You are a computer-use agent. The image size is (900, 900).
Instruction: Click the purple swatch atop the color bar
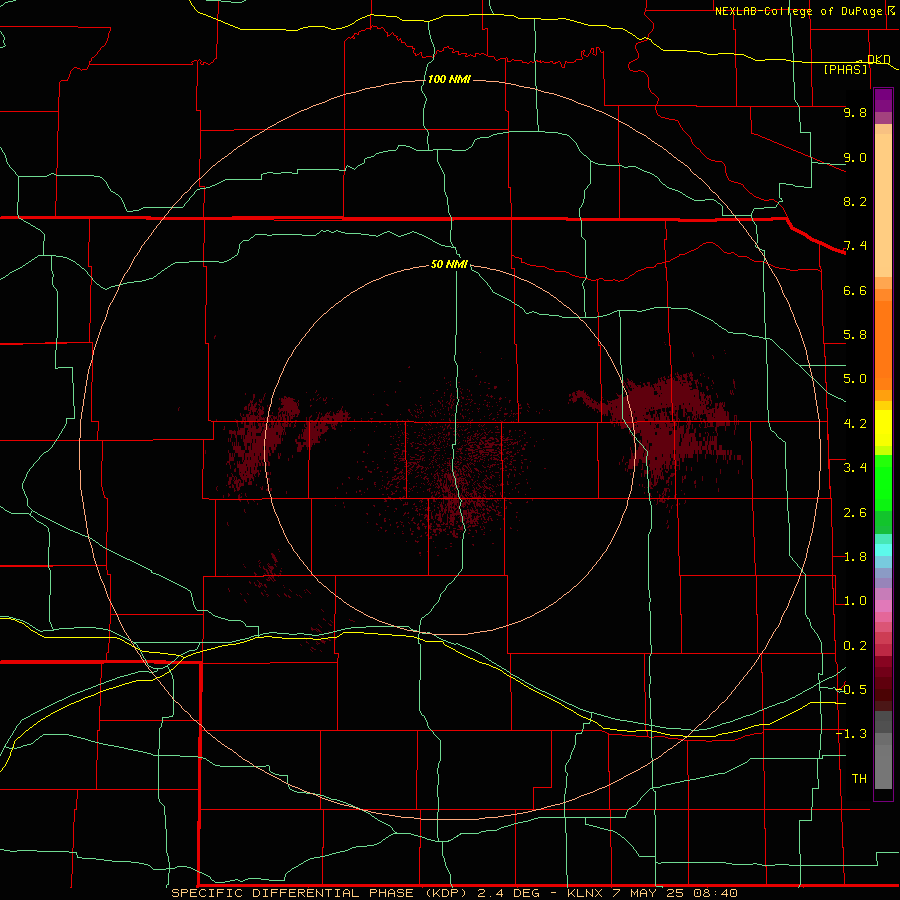pyautogui.click(x=883, y=100)
